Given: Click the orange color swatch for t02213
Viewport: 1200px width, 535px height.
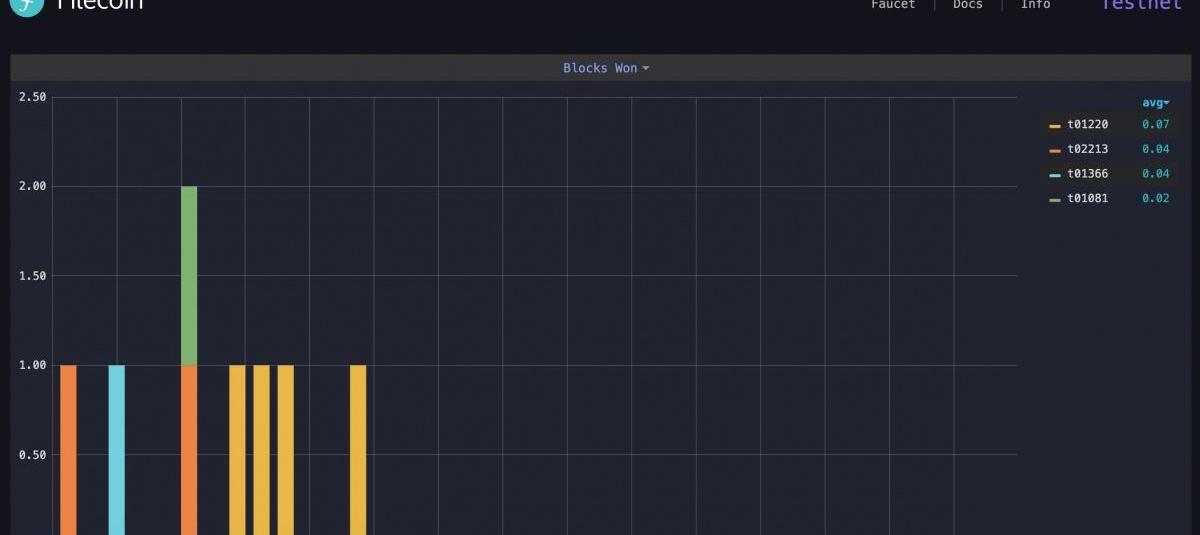Looking at the screenshot, I should [1055, 150].
